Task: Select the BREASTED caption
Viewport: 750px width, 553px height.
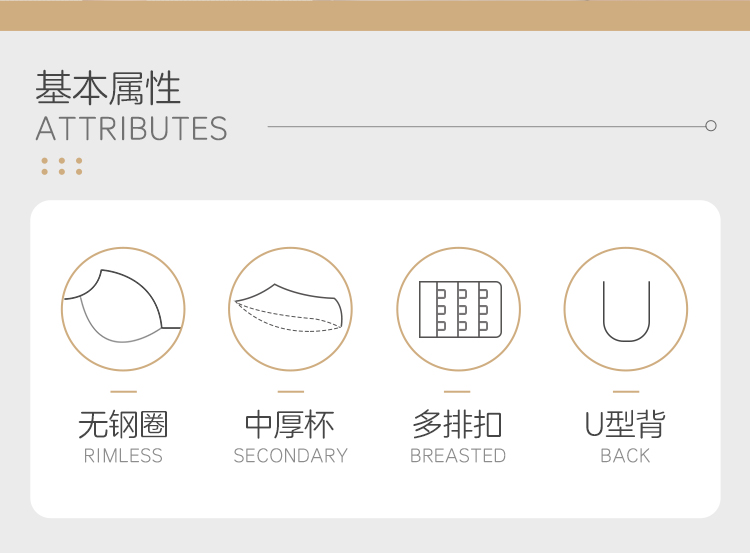Action: [458, 456]
